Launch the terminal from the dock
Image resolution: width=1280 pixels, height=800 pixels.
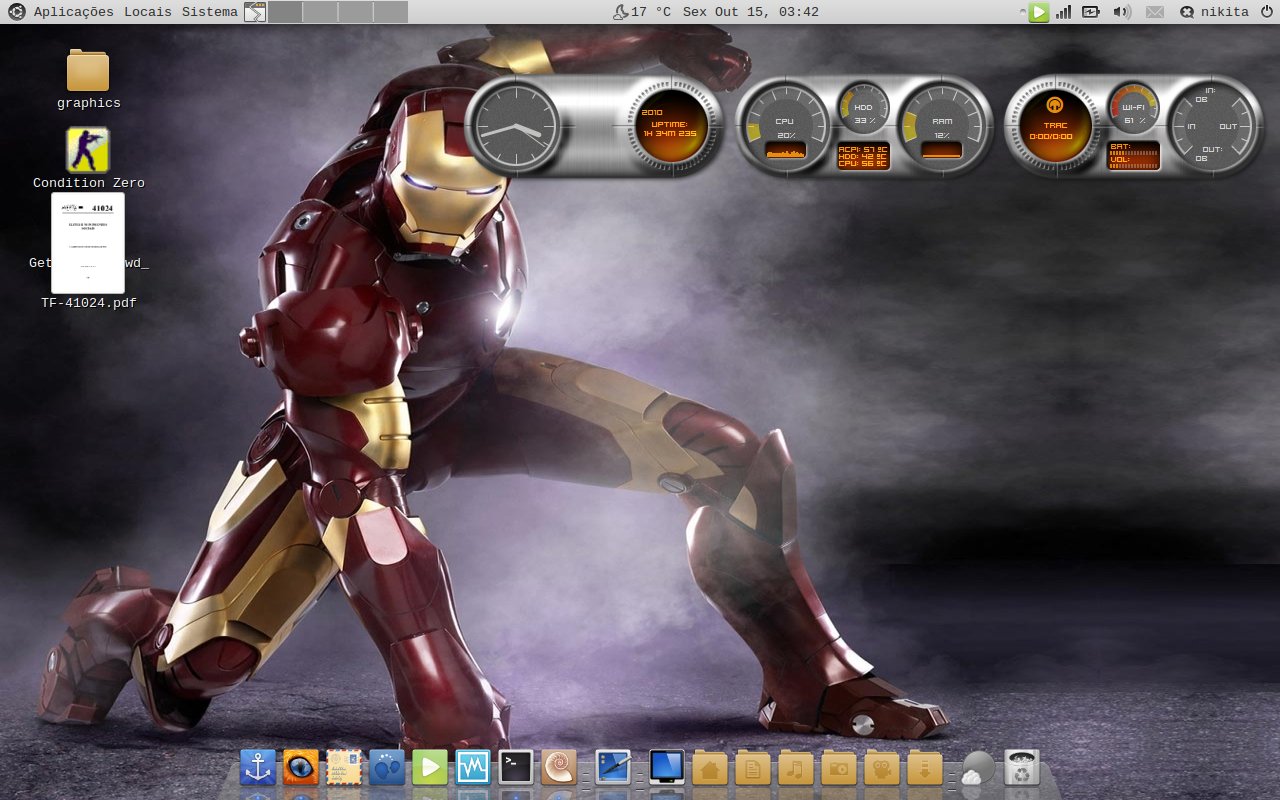(516, 768)
